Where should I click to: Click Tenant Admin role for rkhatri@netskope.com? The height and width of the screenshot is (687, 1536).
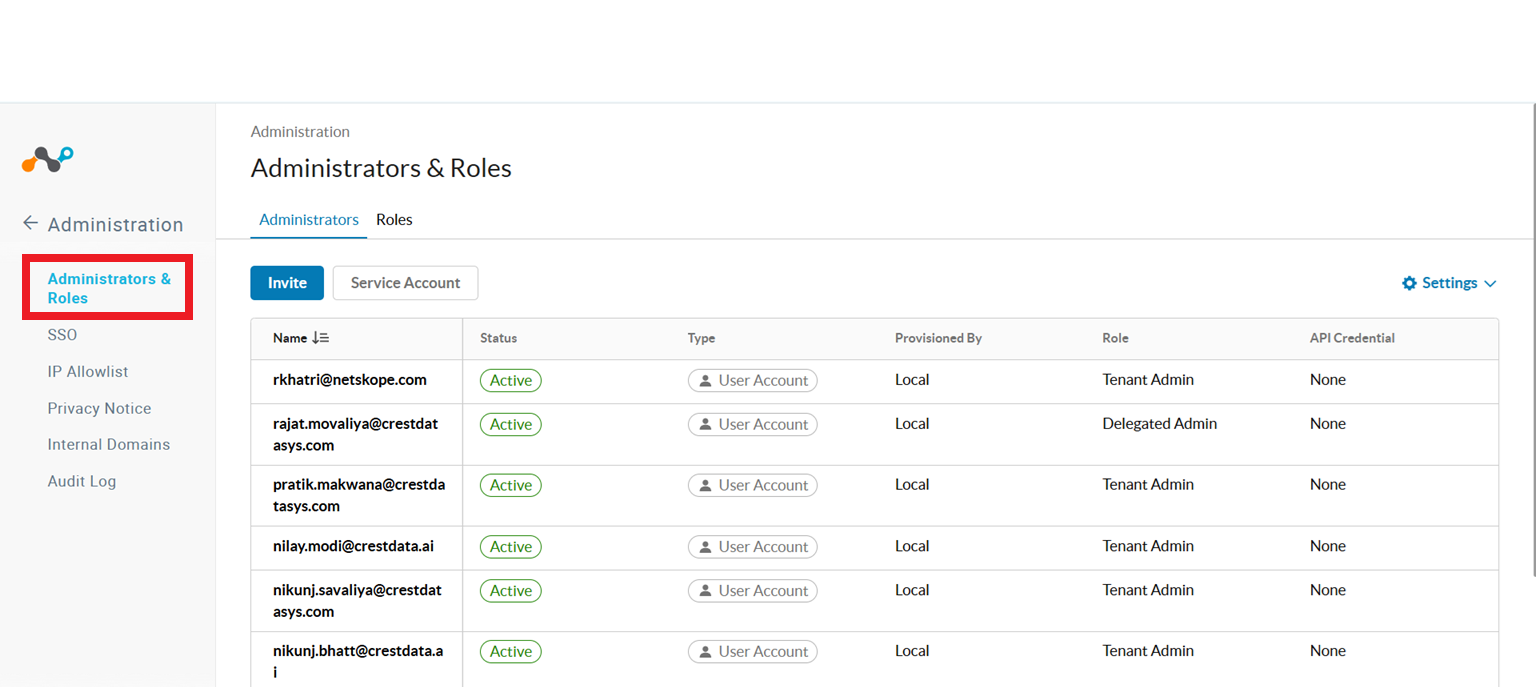(1148, 380)
